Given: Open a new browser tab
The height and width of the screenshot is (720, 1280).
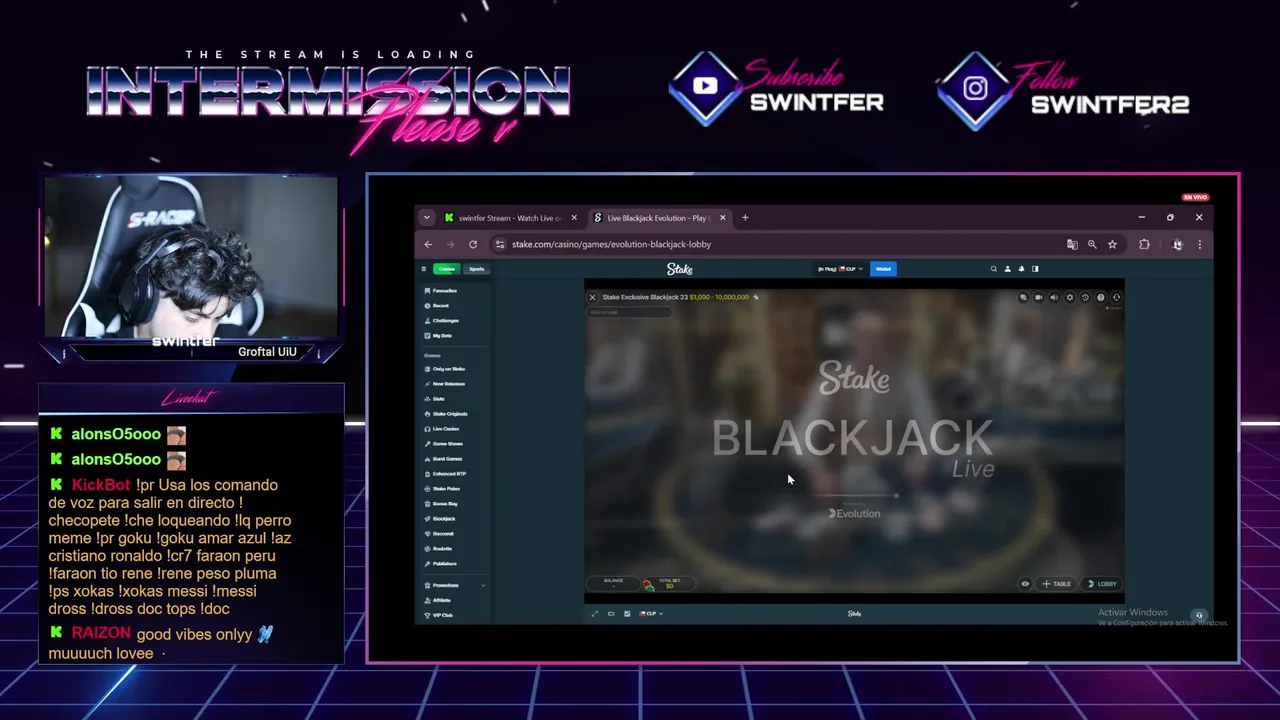Looking at the screenshot, I should (x=745, y=218).
